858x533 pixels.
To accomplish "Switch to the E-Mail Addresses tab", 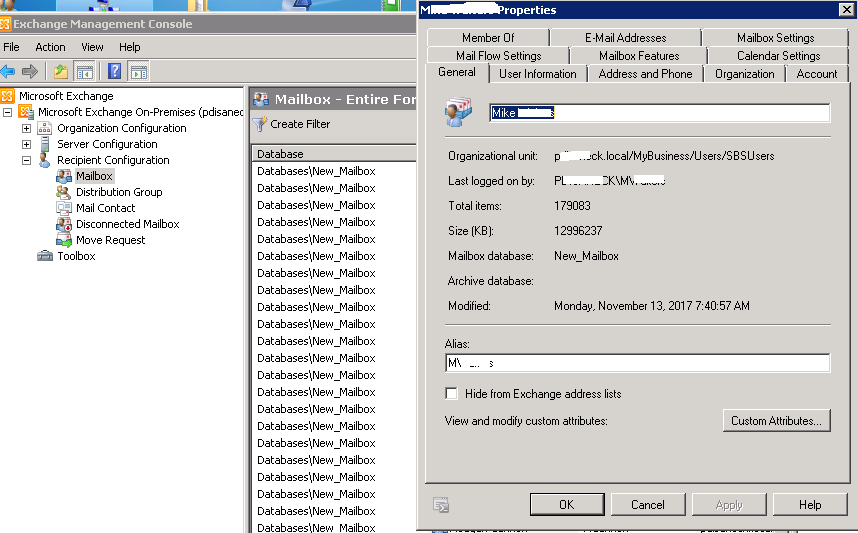I will pos(625,38).
